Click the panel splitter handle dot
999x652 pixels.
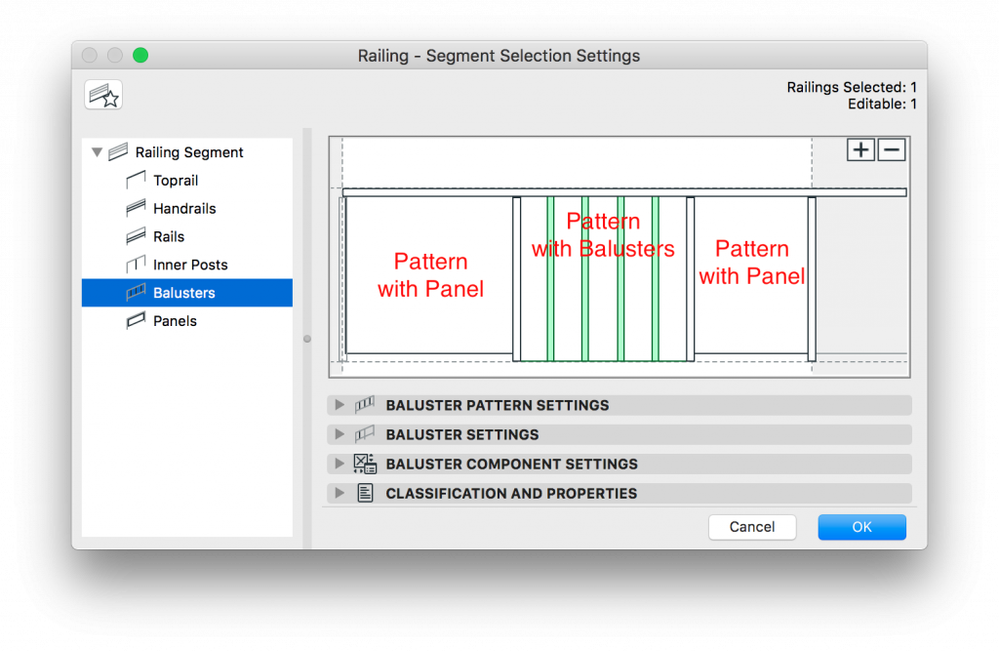point(307,339)
